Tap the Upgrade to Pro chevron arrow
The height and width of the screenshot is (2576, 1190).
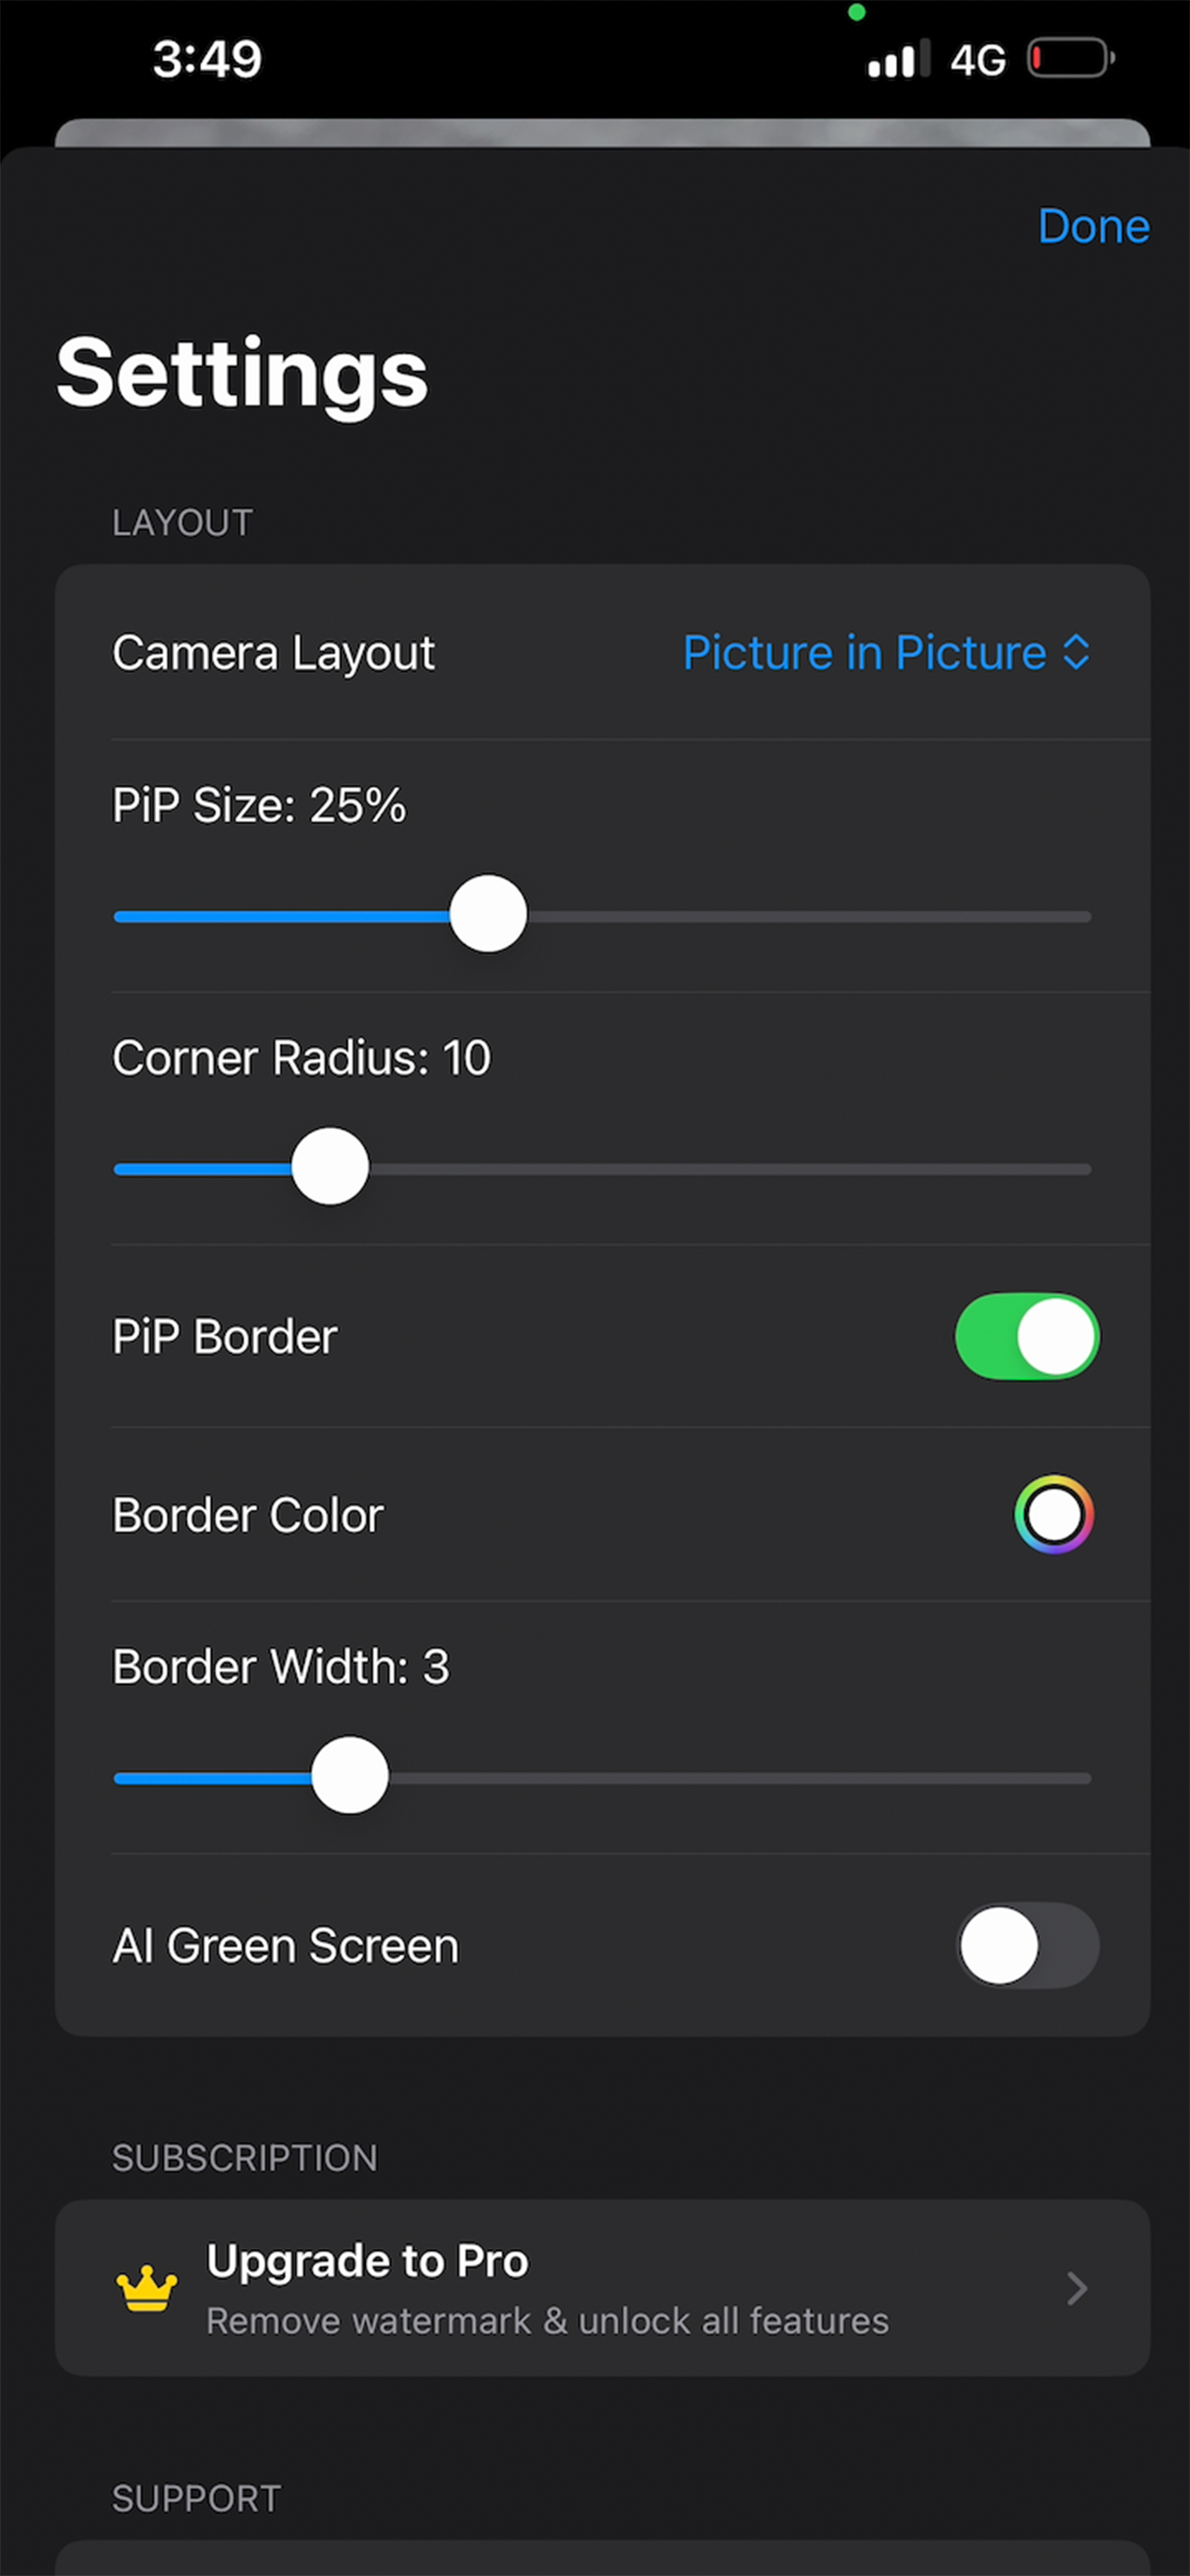click(1077, 2288)
